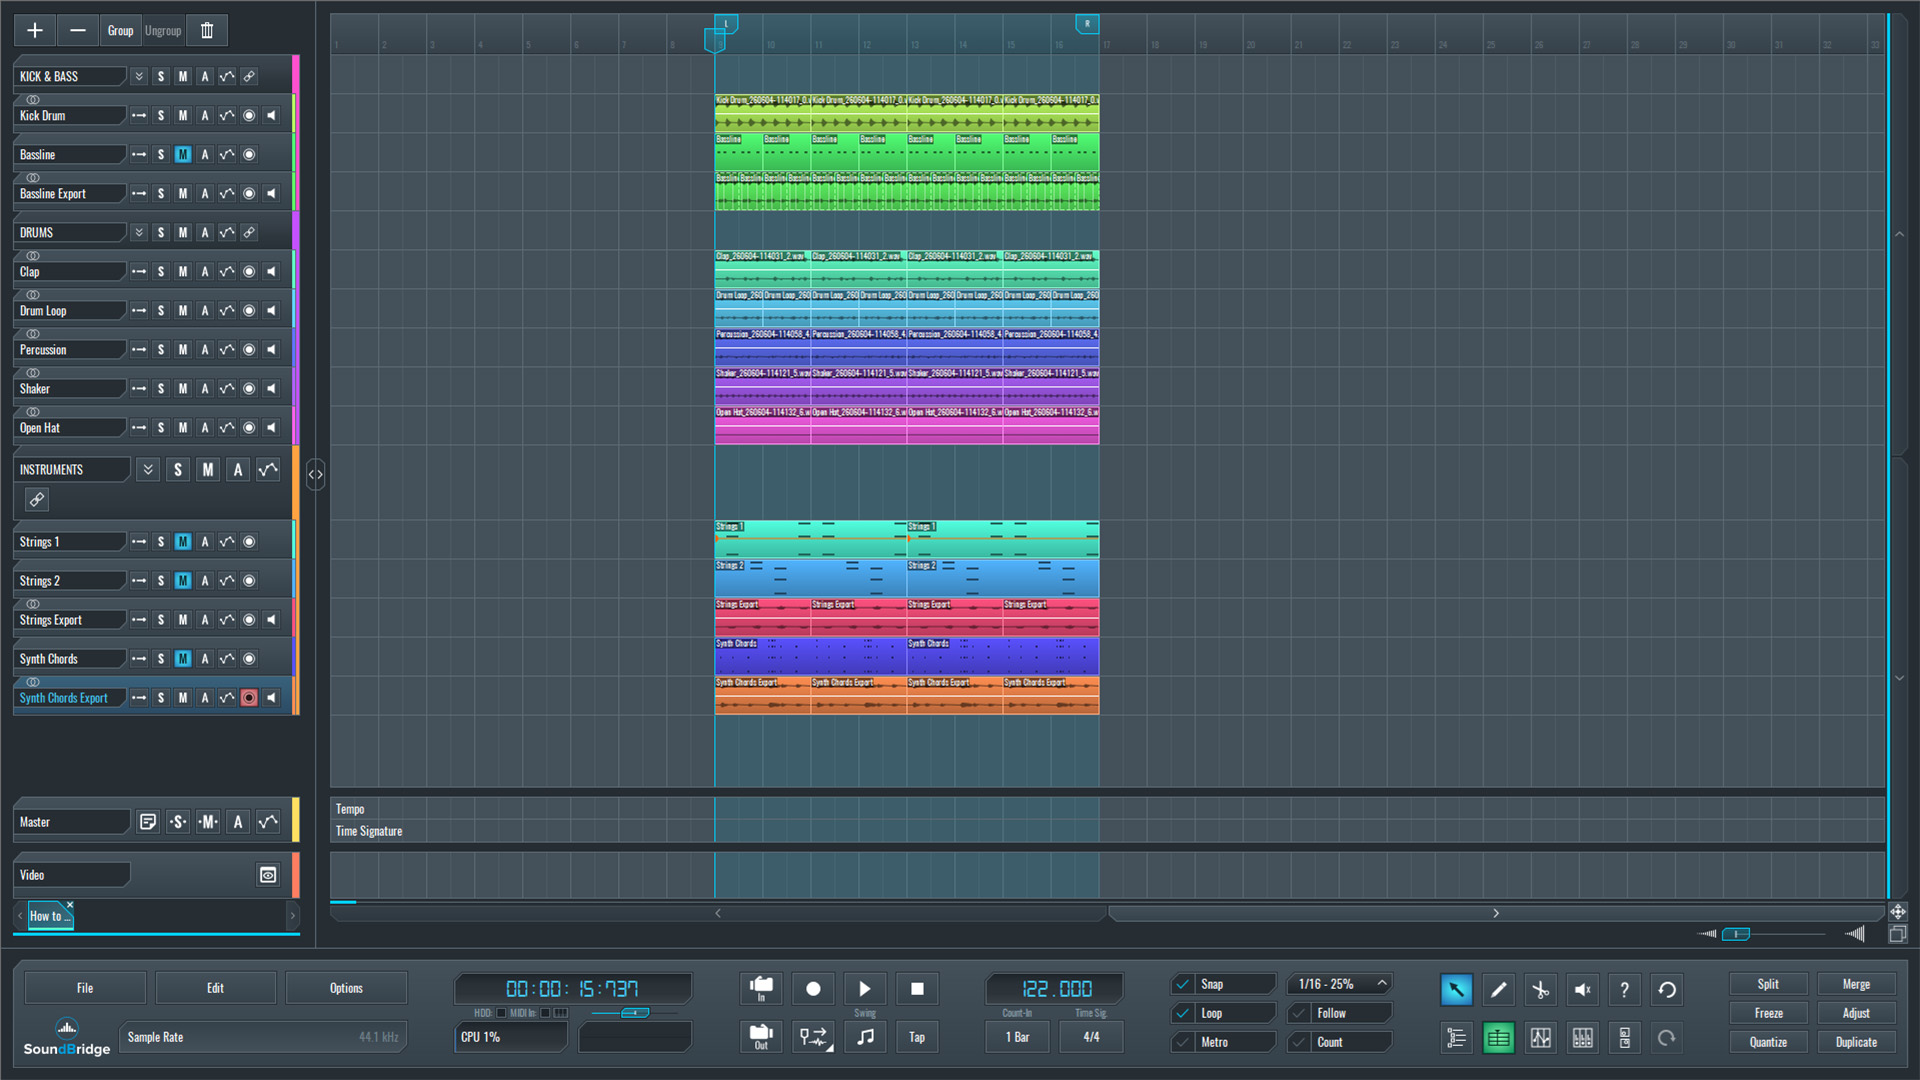This screenshot has width=1920, height=1080.
Task: Select the scissors cut tool
Action: click(1540, 990)
